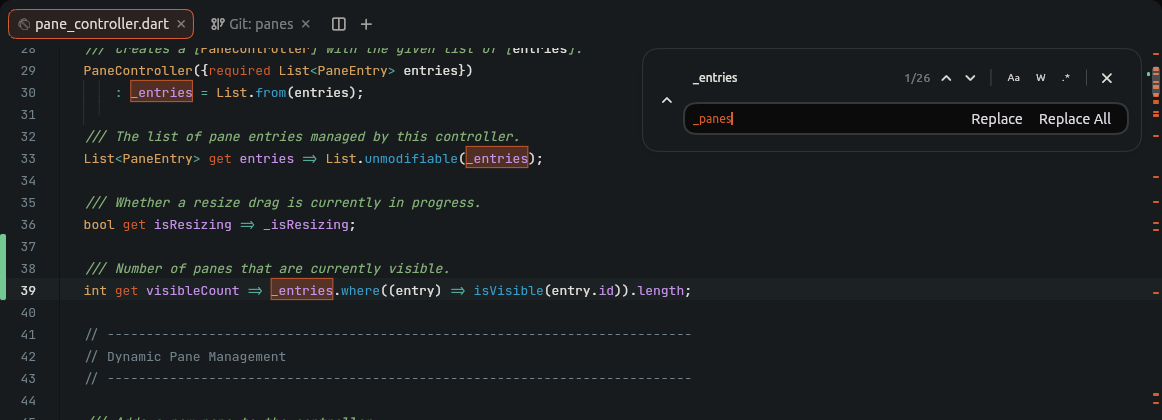Collapse the replace field with chevron
The height and width of the screenshot is (420, 1162).
pos(666,101)
